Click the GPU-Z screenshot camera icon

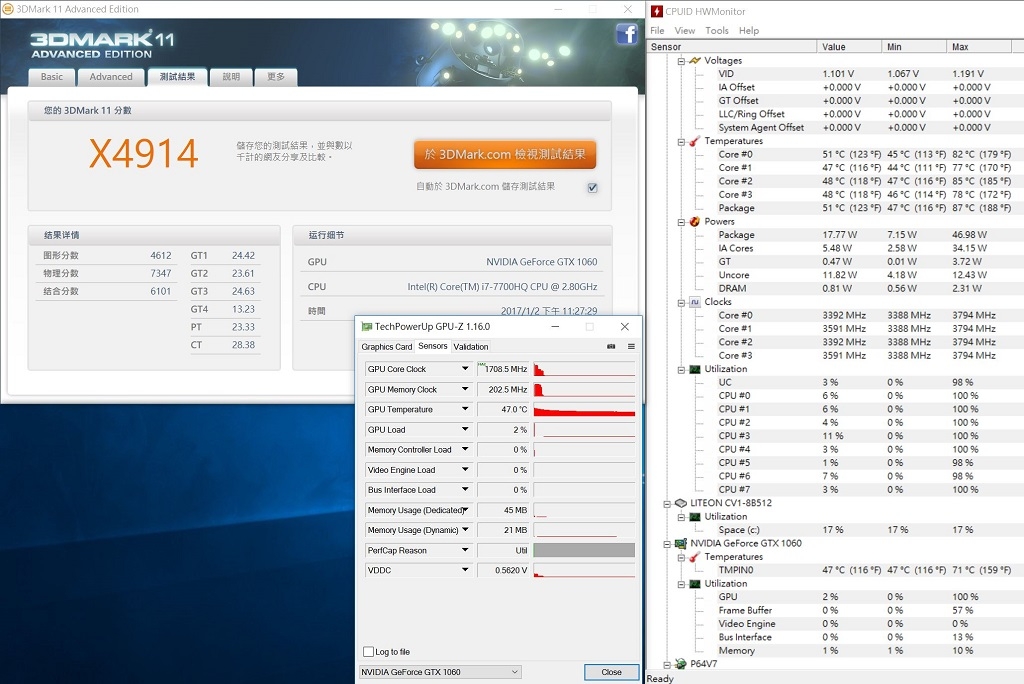pyautogui.click(x=611, y=346)
